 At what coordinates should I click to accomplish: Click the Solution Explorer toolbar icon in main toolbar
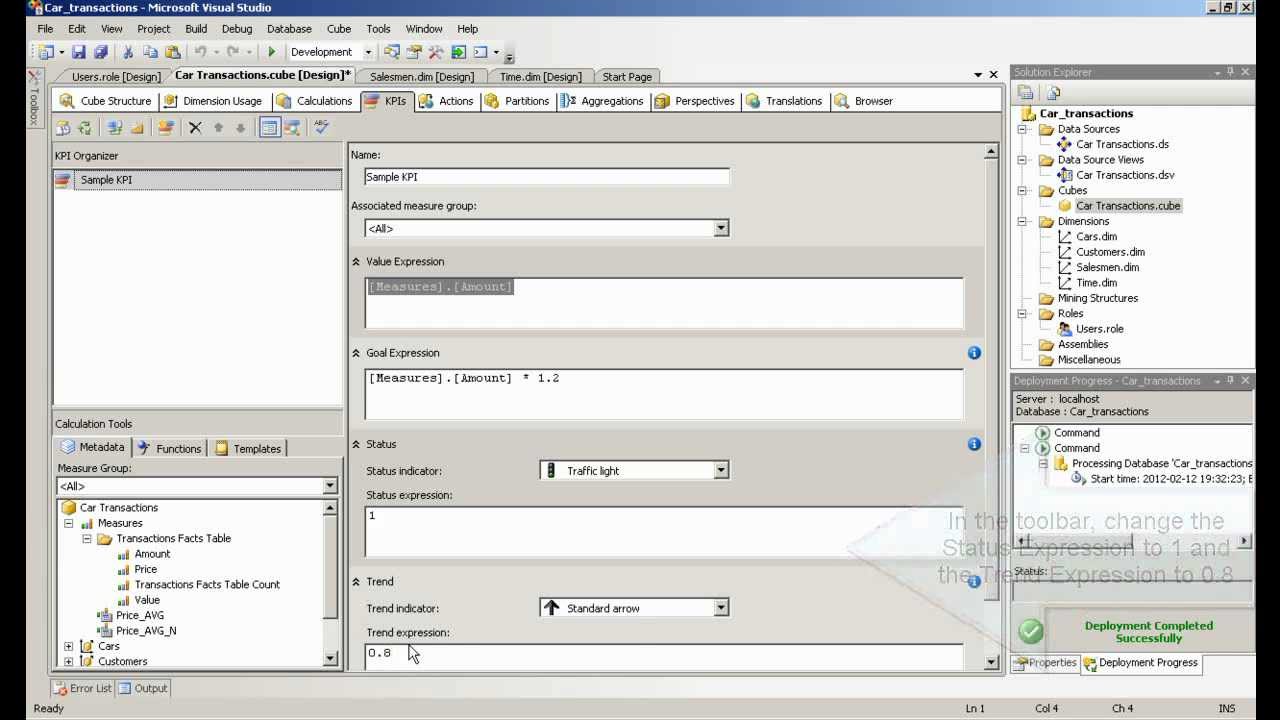click(391, 52)
